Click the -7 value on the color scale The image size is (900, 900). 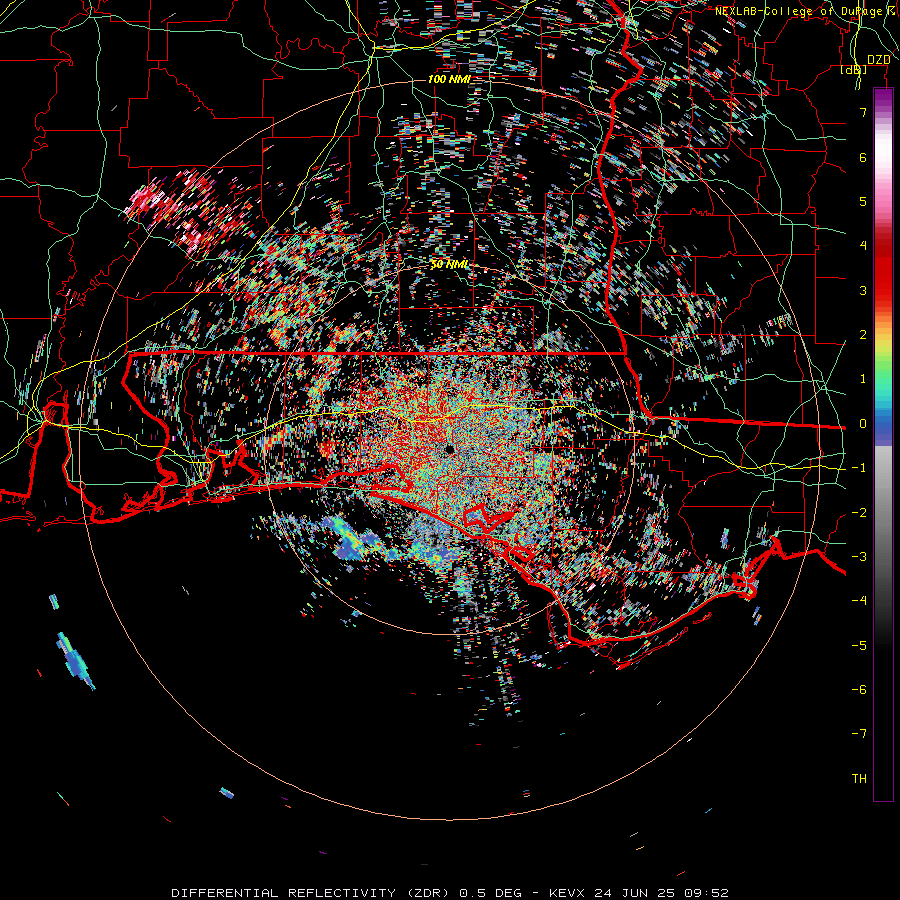pyautogui.click(x=859, y=734)
